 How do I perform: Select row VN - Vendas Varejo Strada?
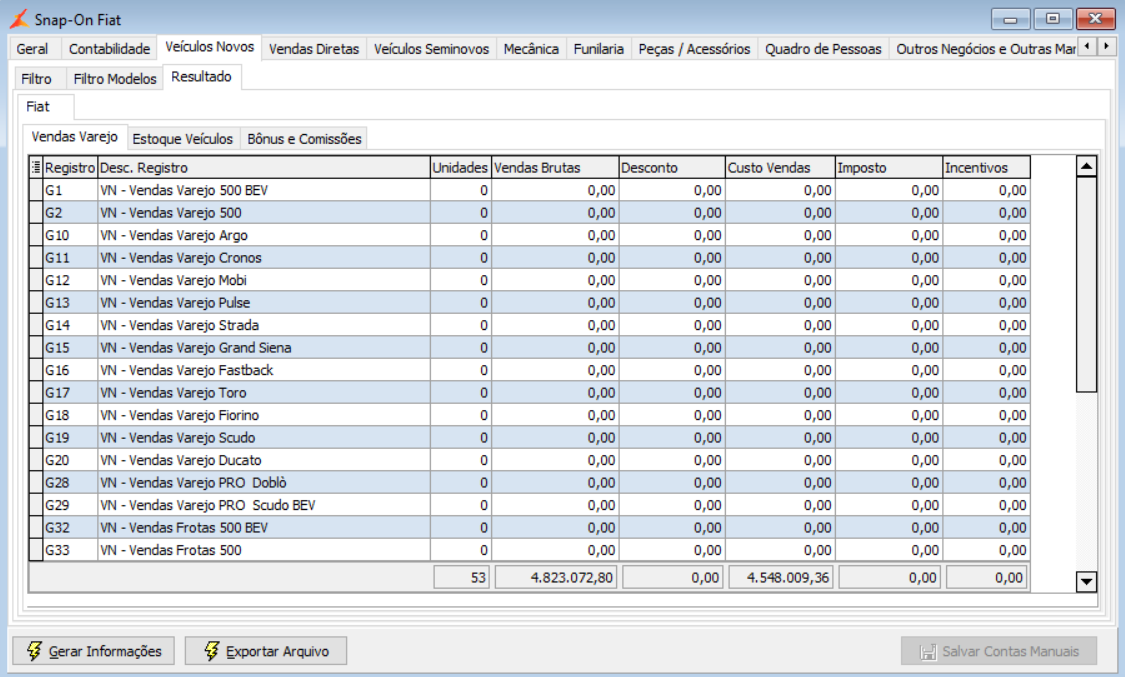pyautogui.click(x=529, y=325)
